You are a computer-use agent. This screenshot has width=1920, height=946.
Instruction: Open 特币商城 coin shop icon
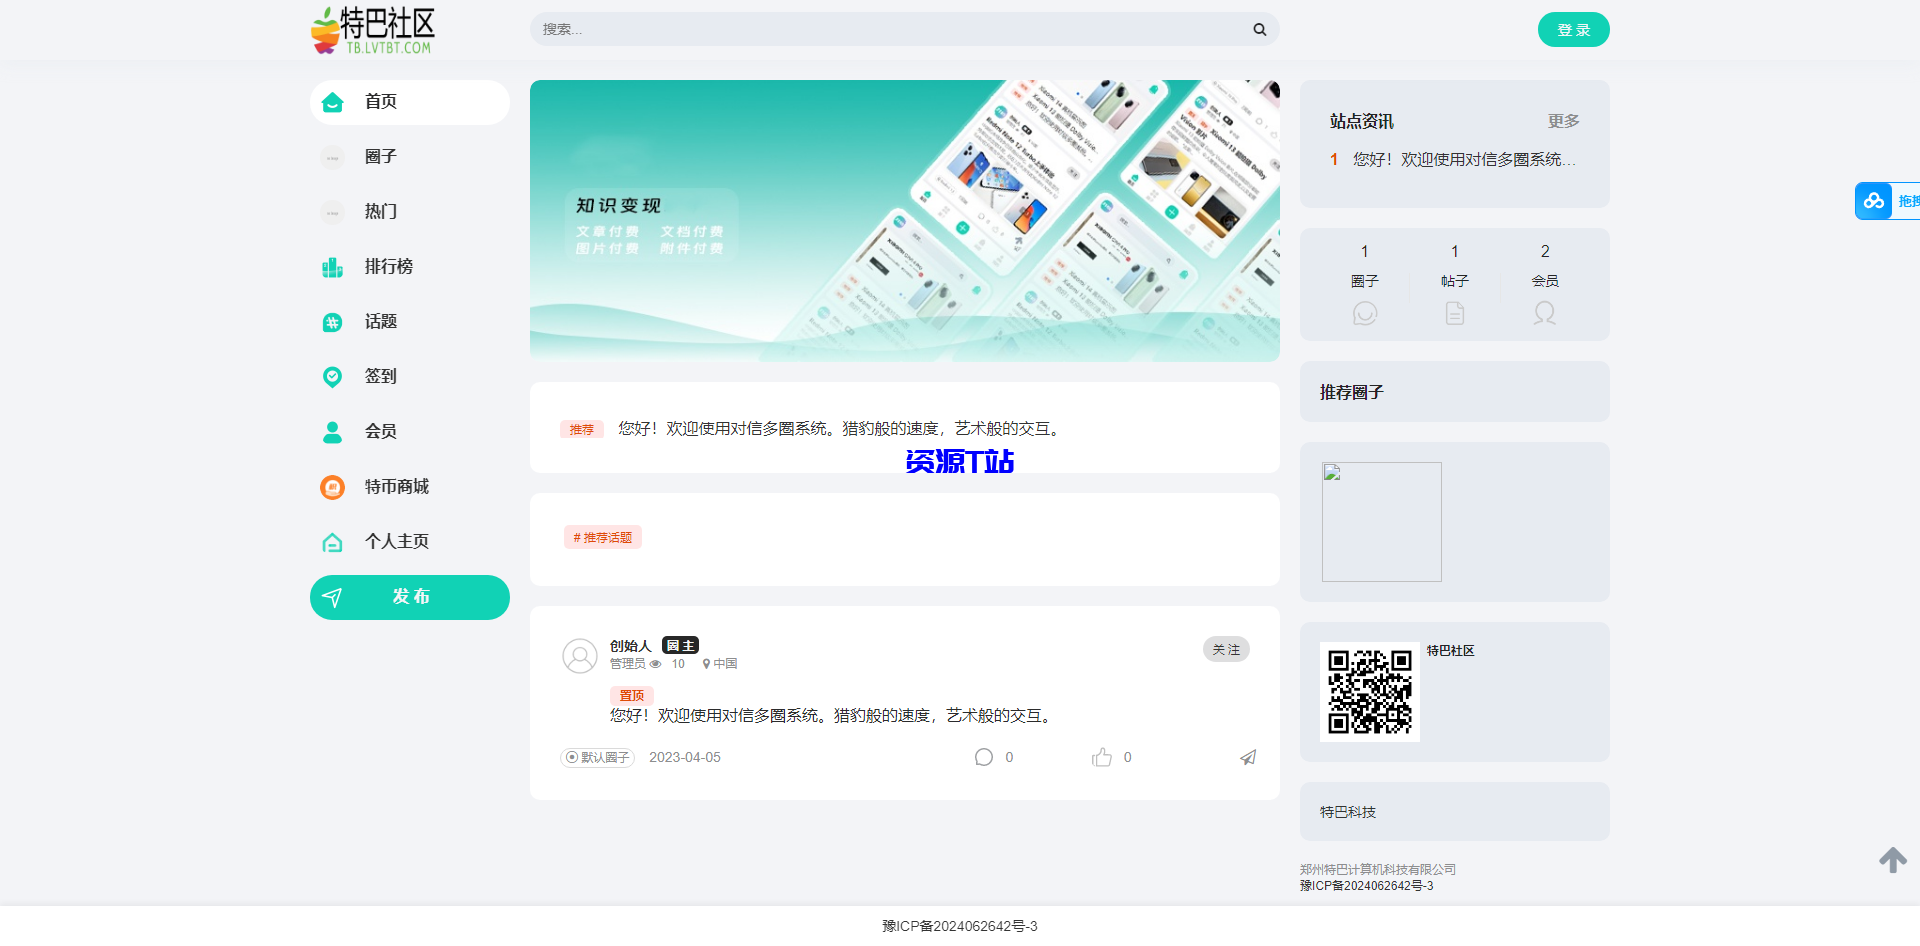pyautogui.click(x=332, y=487)
